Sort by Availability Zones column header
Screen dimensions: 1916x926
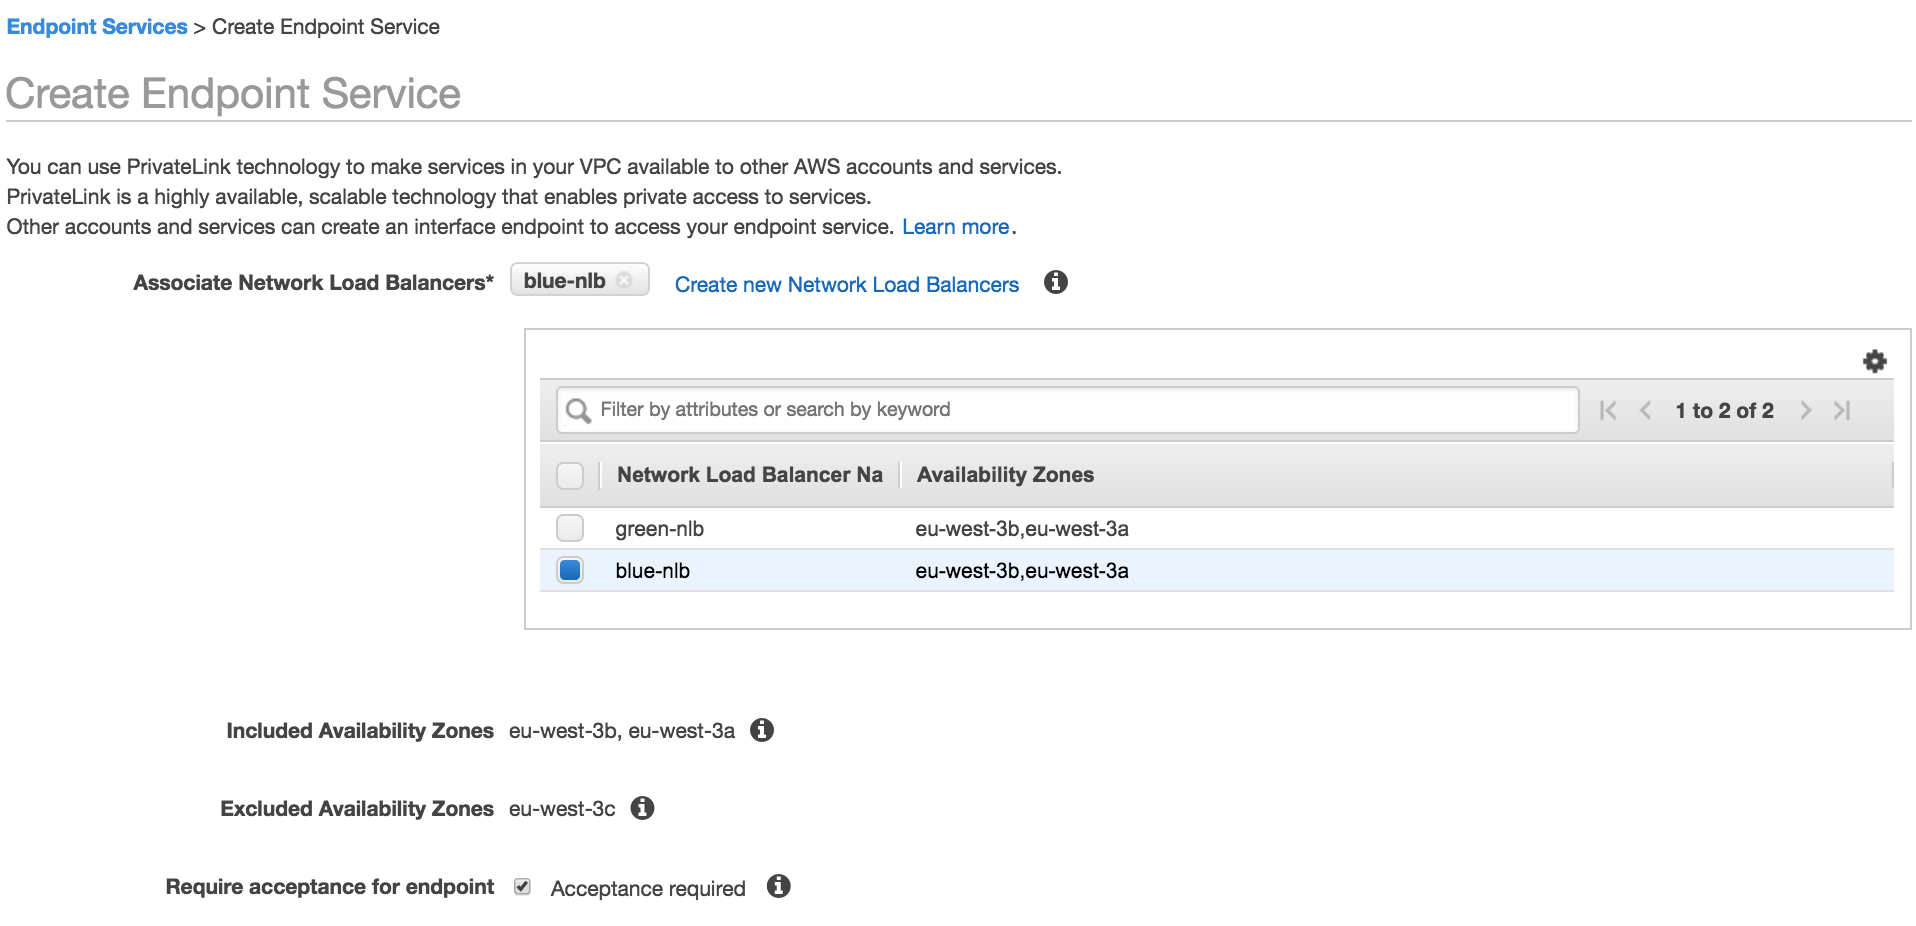point(1005,475)
